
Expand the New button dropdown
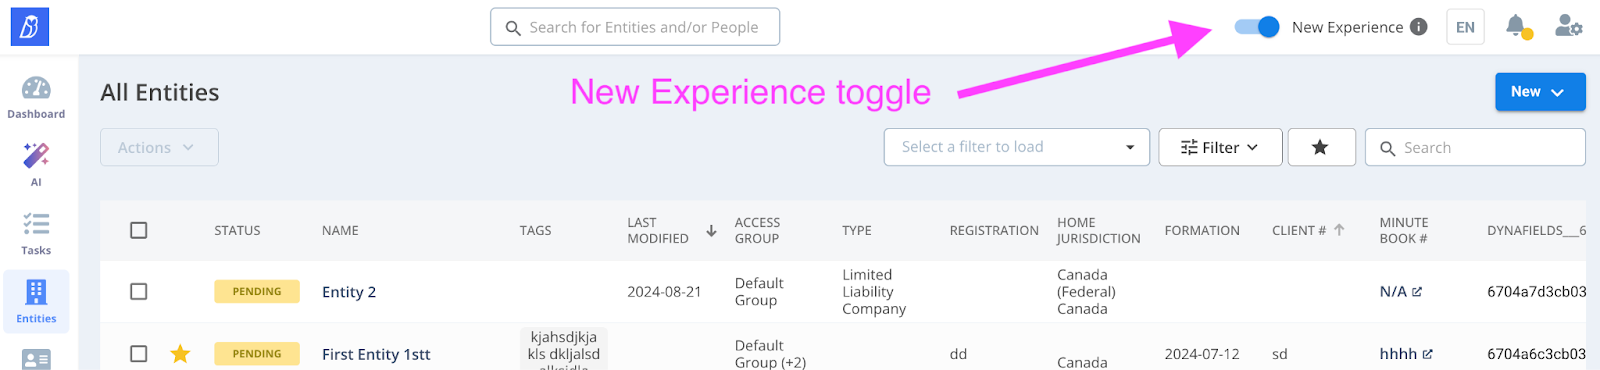coord(1540,91)
